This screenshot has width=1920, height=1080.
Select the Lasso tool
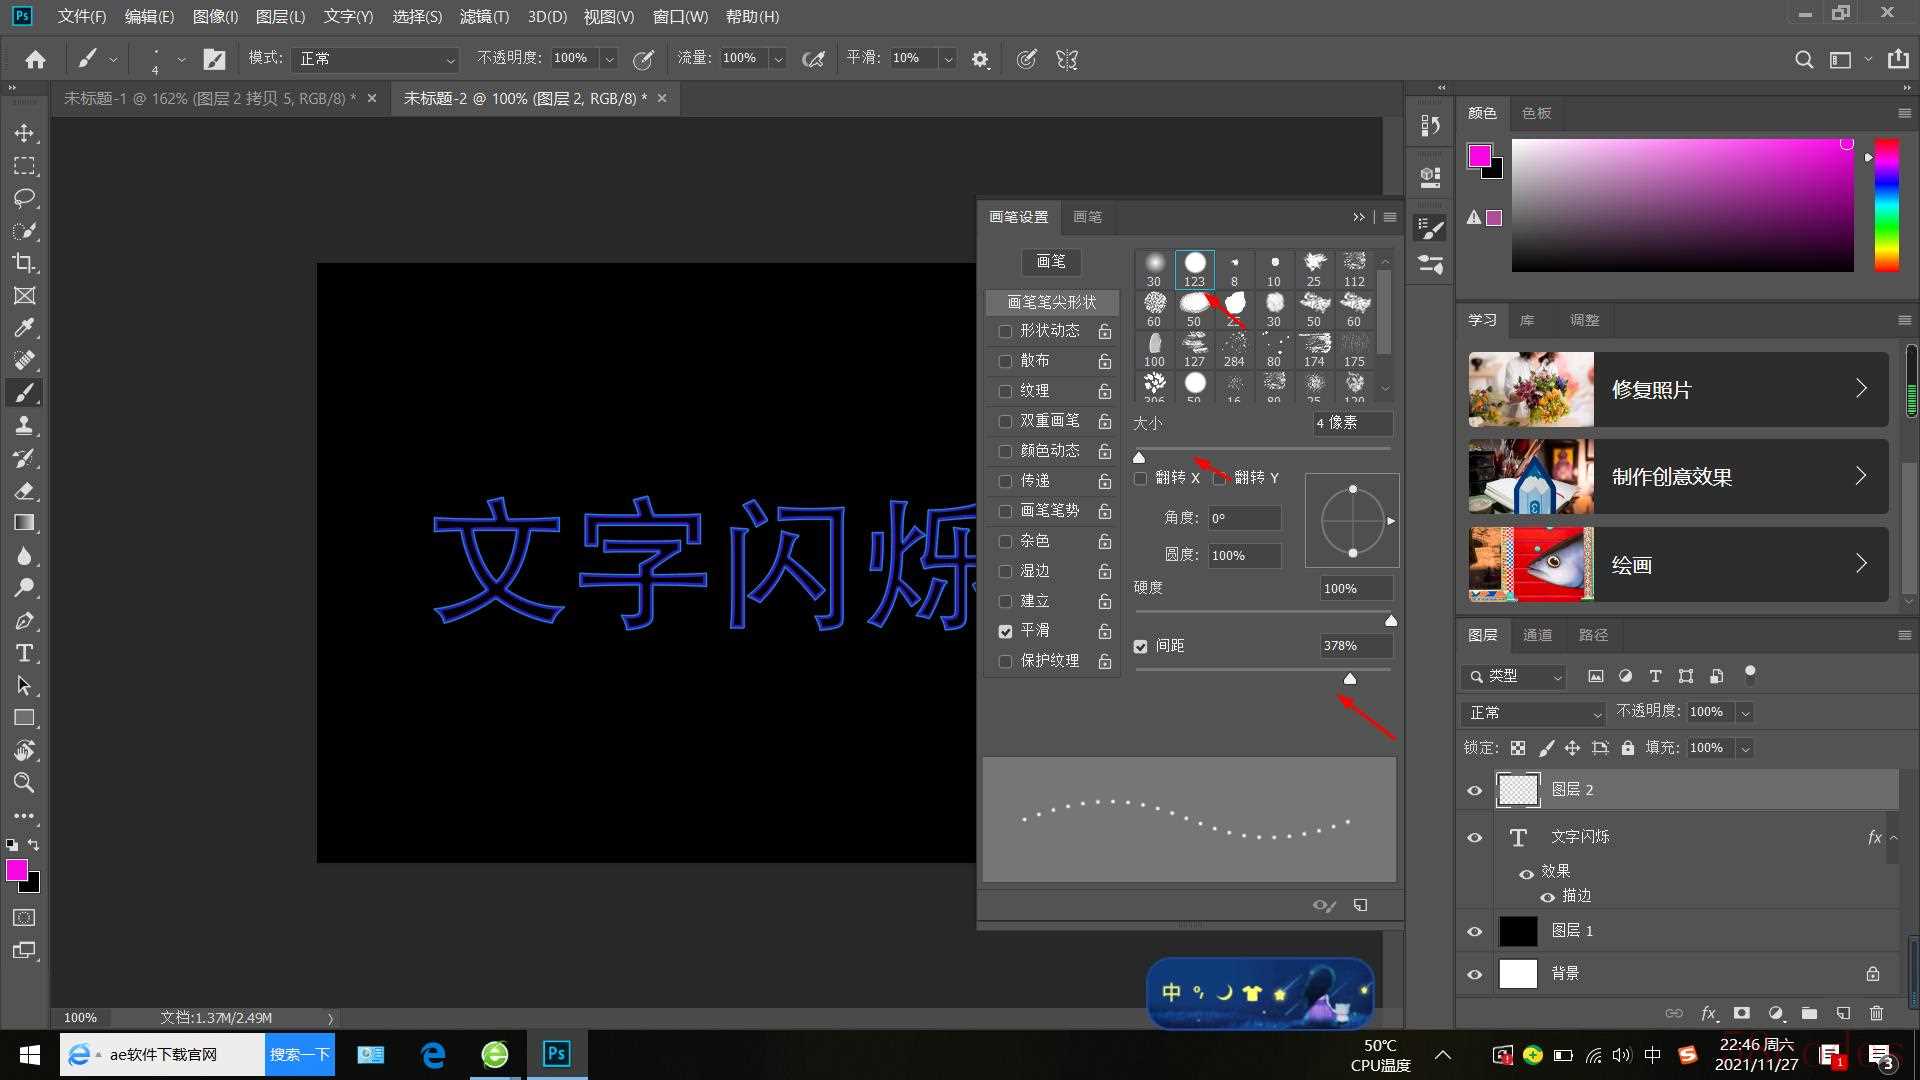point(24,198)
